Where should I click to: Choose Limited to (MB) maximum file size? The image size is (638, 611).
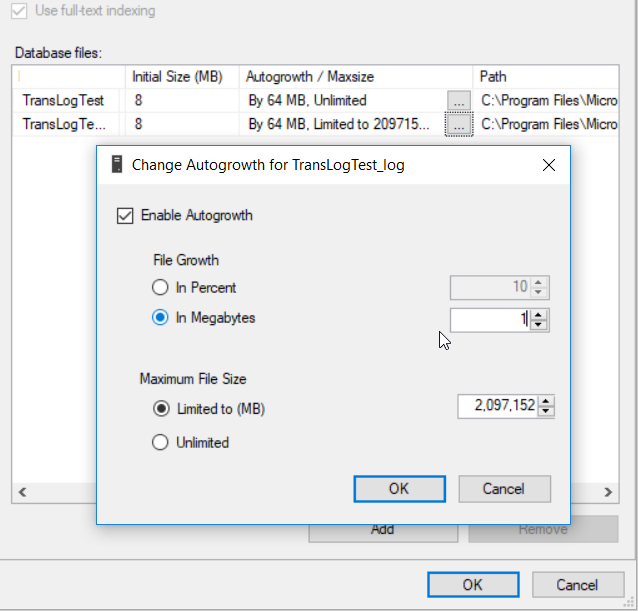coord(160,409)
